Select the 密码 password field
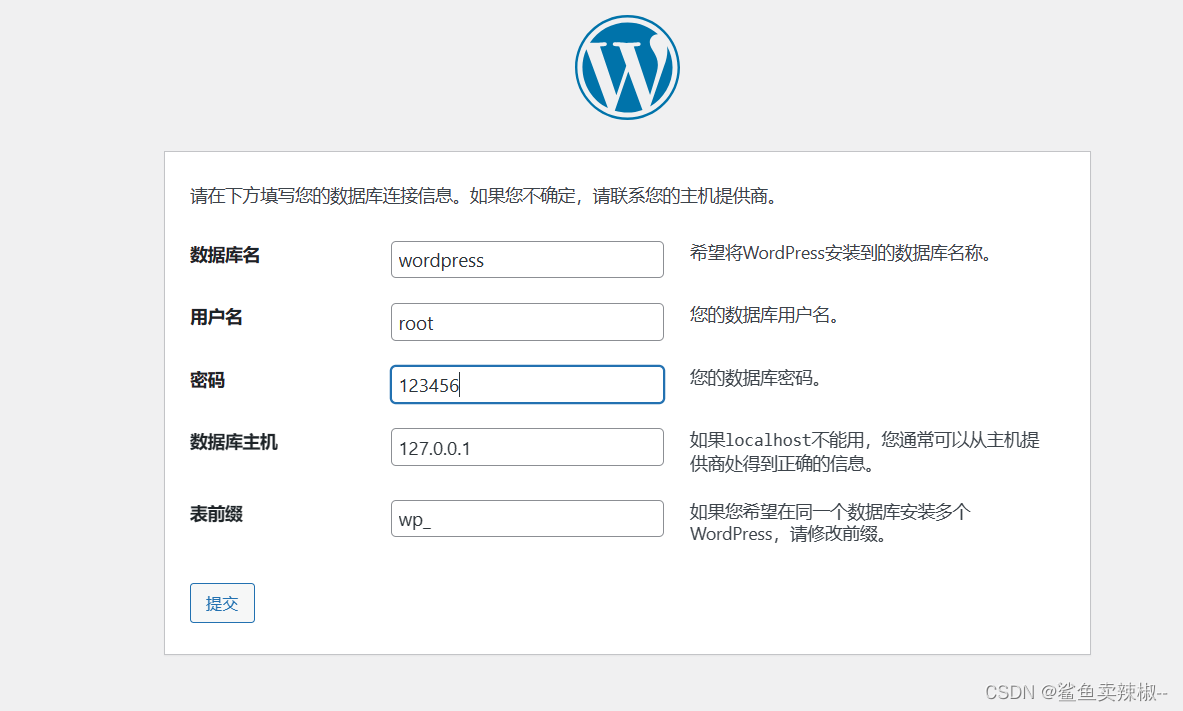The width and height of the screenshot is (1183, 711). (x=527, y=384)
